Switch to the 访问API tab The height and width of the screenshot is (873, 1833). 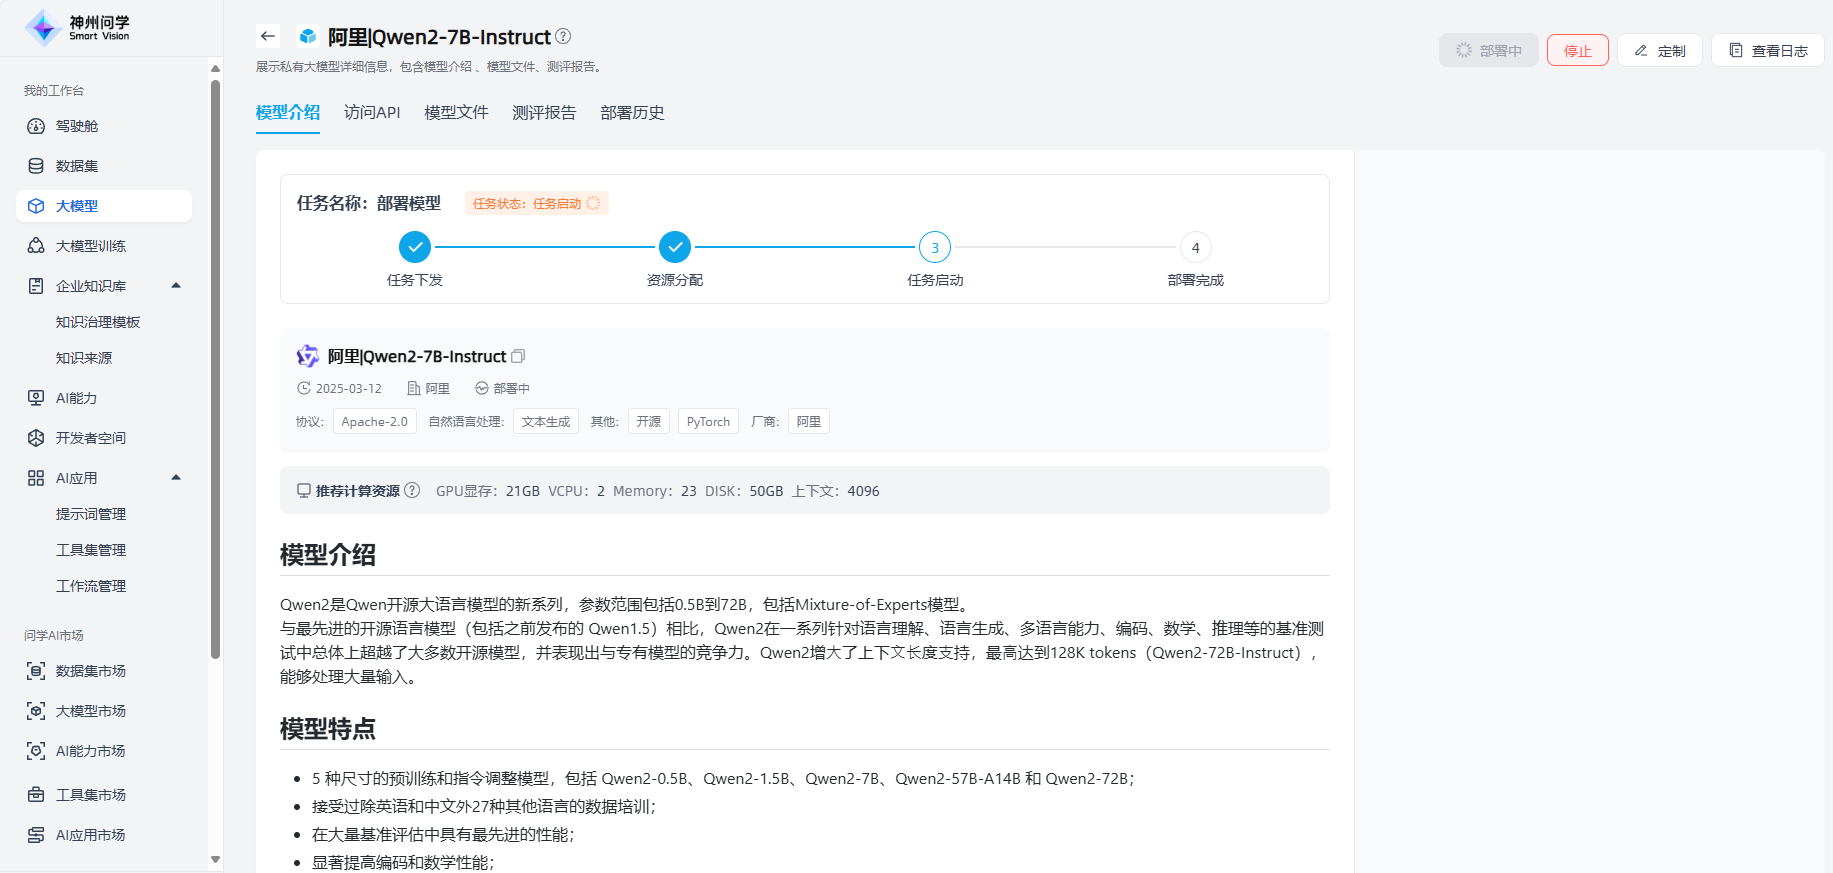point(372,113)
